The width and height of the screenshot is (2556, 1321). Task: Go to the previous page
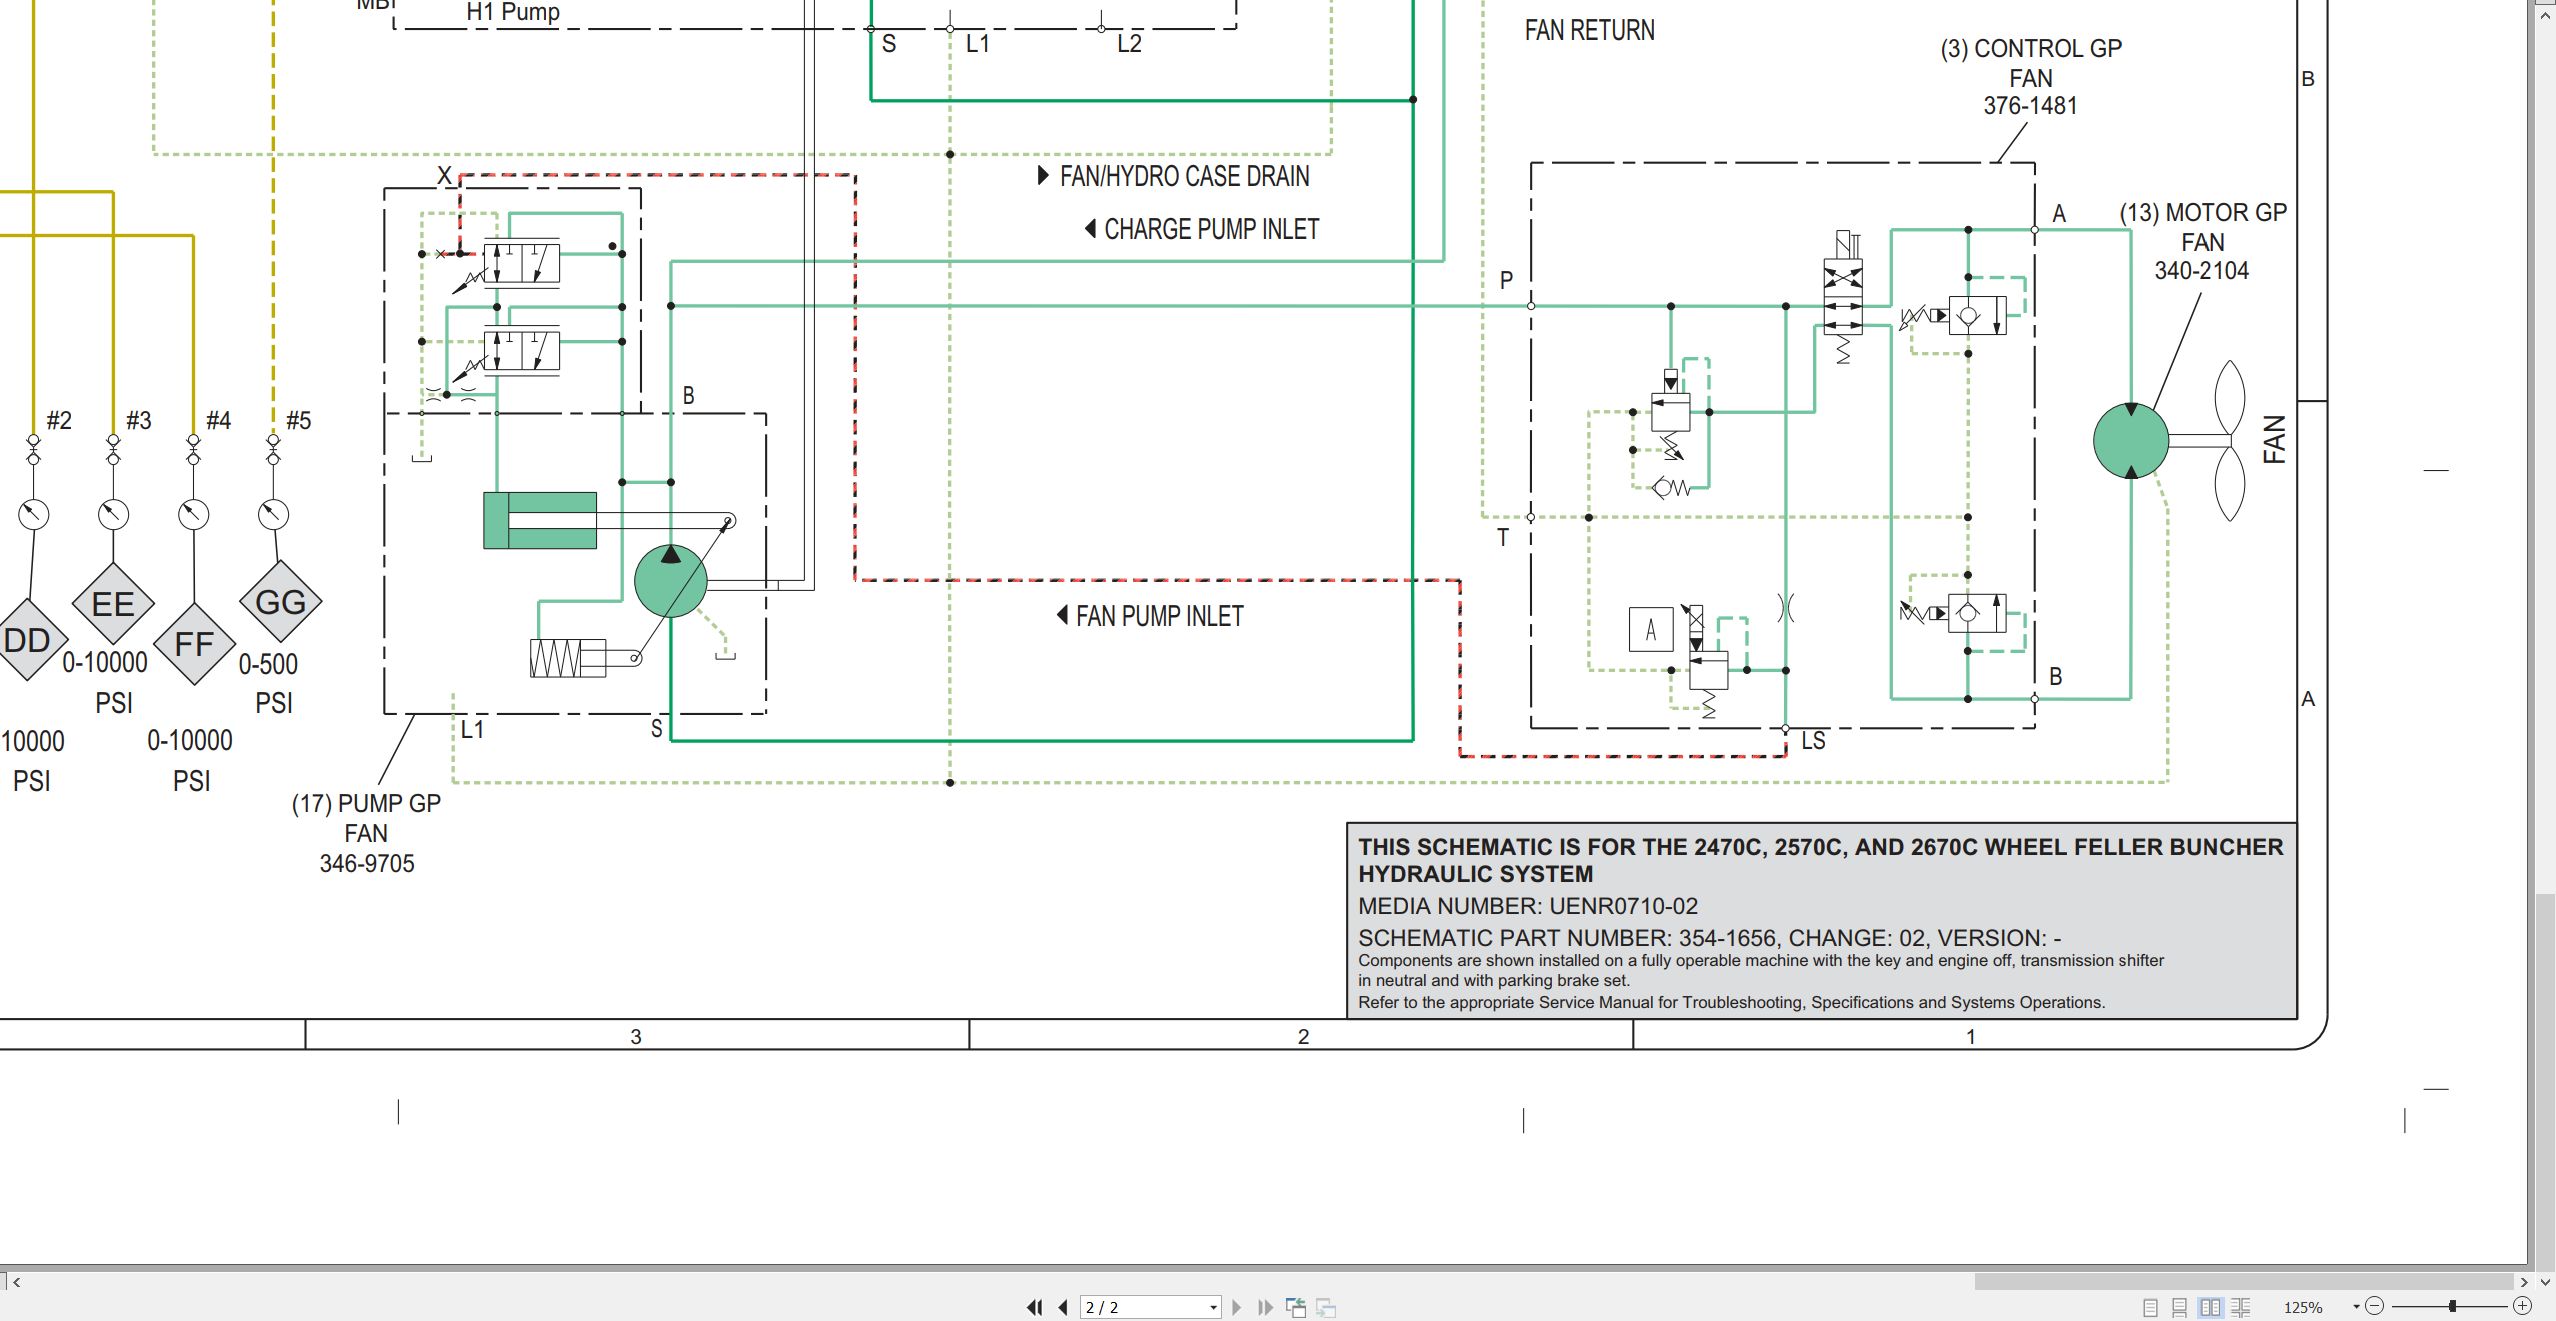tap(1063, 1307)
